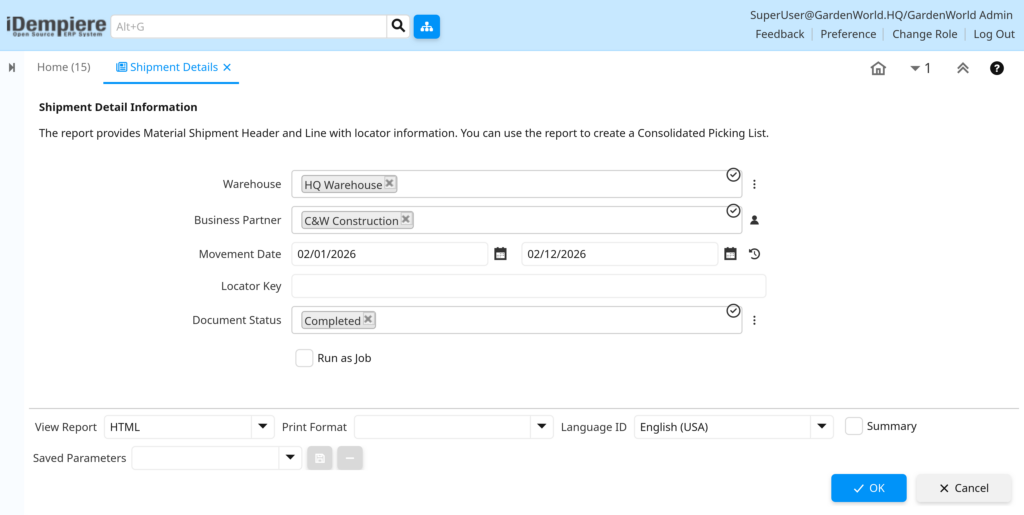Focus the Alt+G global search field
1024x515 pixels.
tap(249, 27)
